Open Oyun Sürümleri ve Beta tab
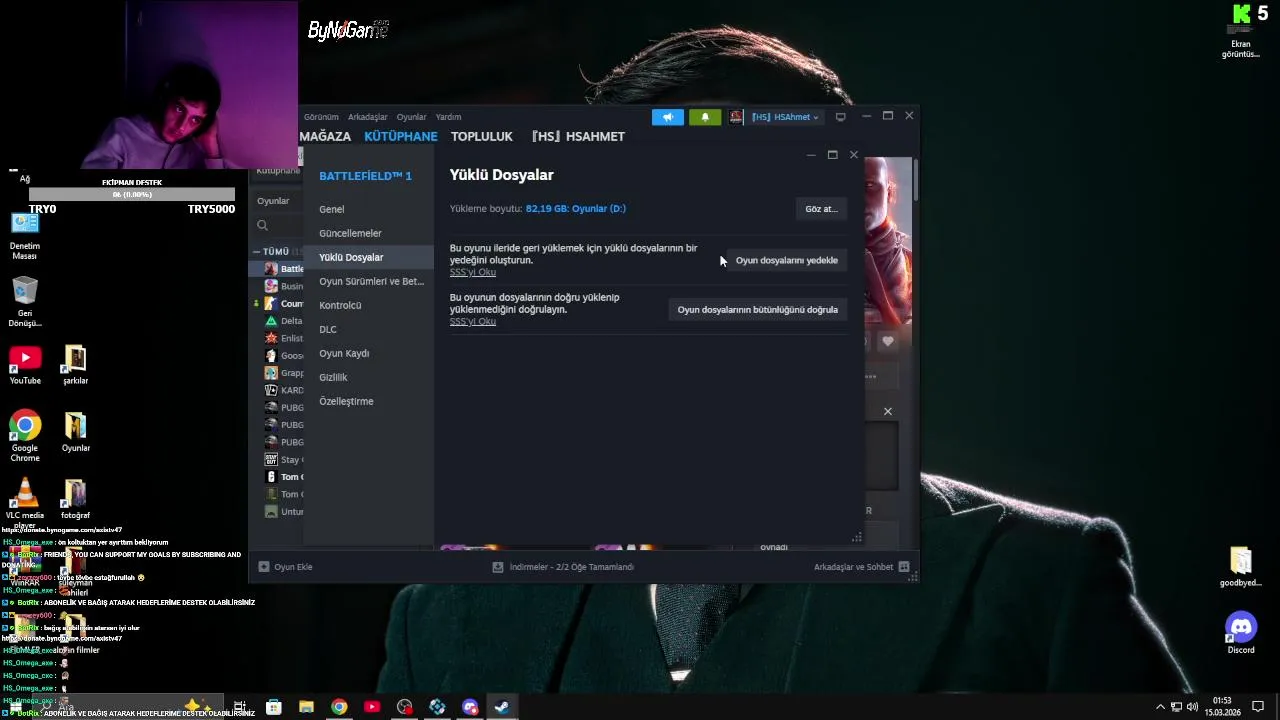The height and width of the screenshot is (720, 1280). click(368, 281)
